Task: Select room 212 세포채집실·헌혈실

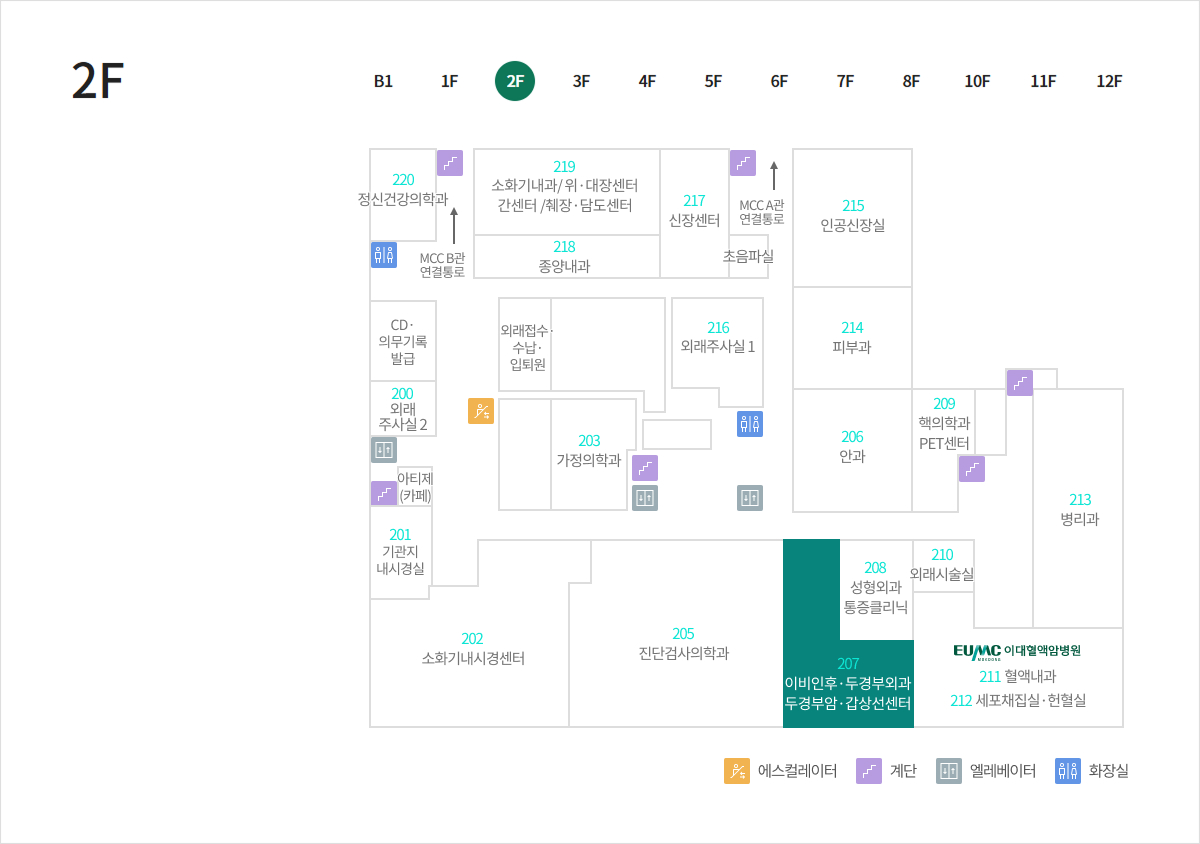Action: [1018, 701]
